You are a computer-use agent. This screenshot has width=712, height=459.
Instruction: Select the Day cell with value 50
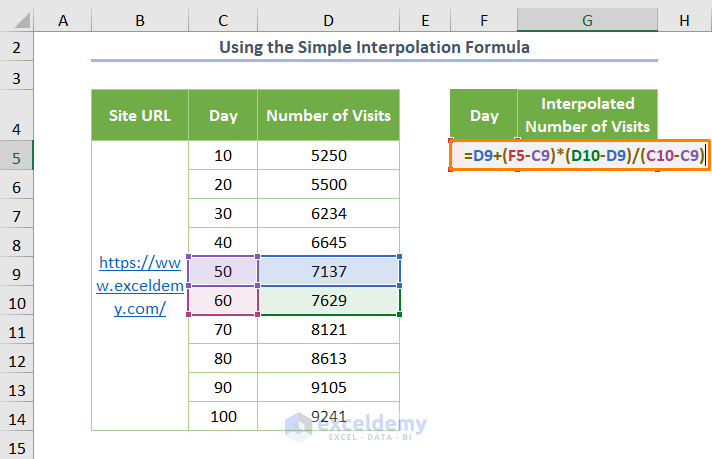pyautogui.click(x=223, y=271)
